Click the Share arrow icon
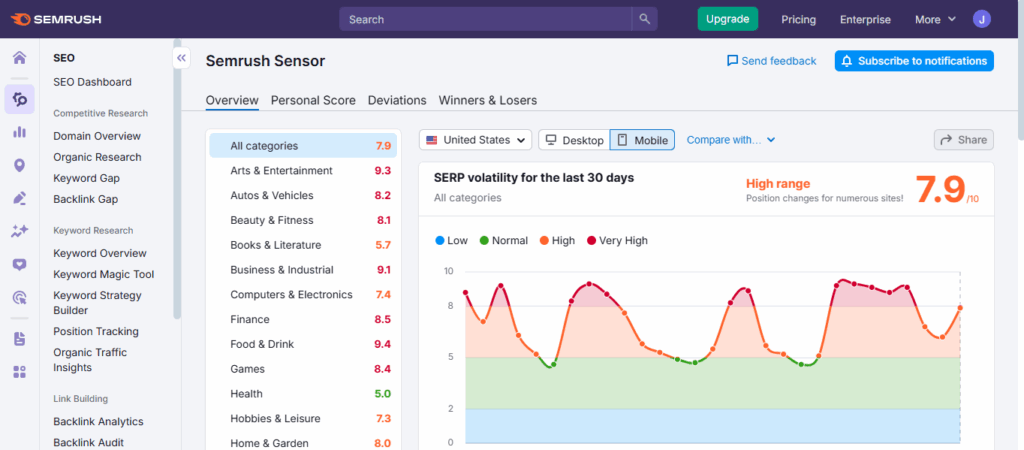This screenshot has height=450, width=1024. pos(946,140)
